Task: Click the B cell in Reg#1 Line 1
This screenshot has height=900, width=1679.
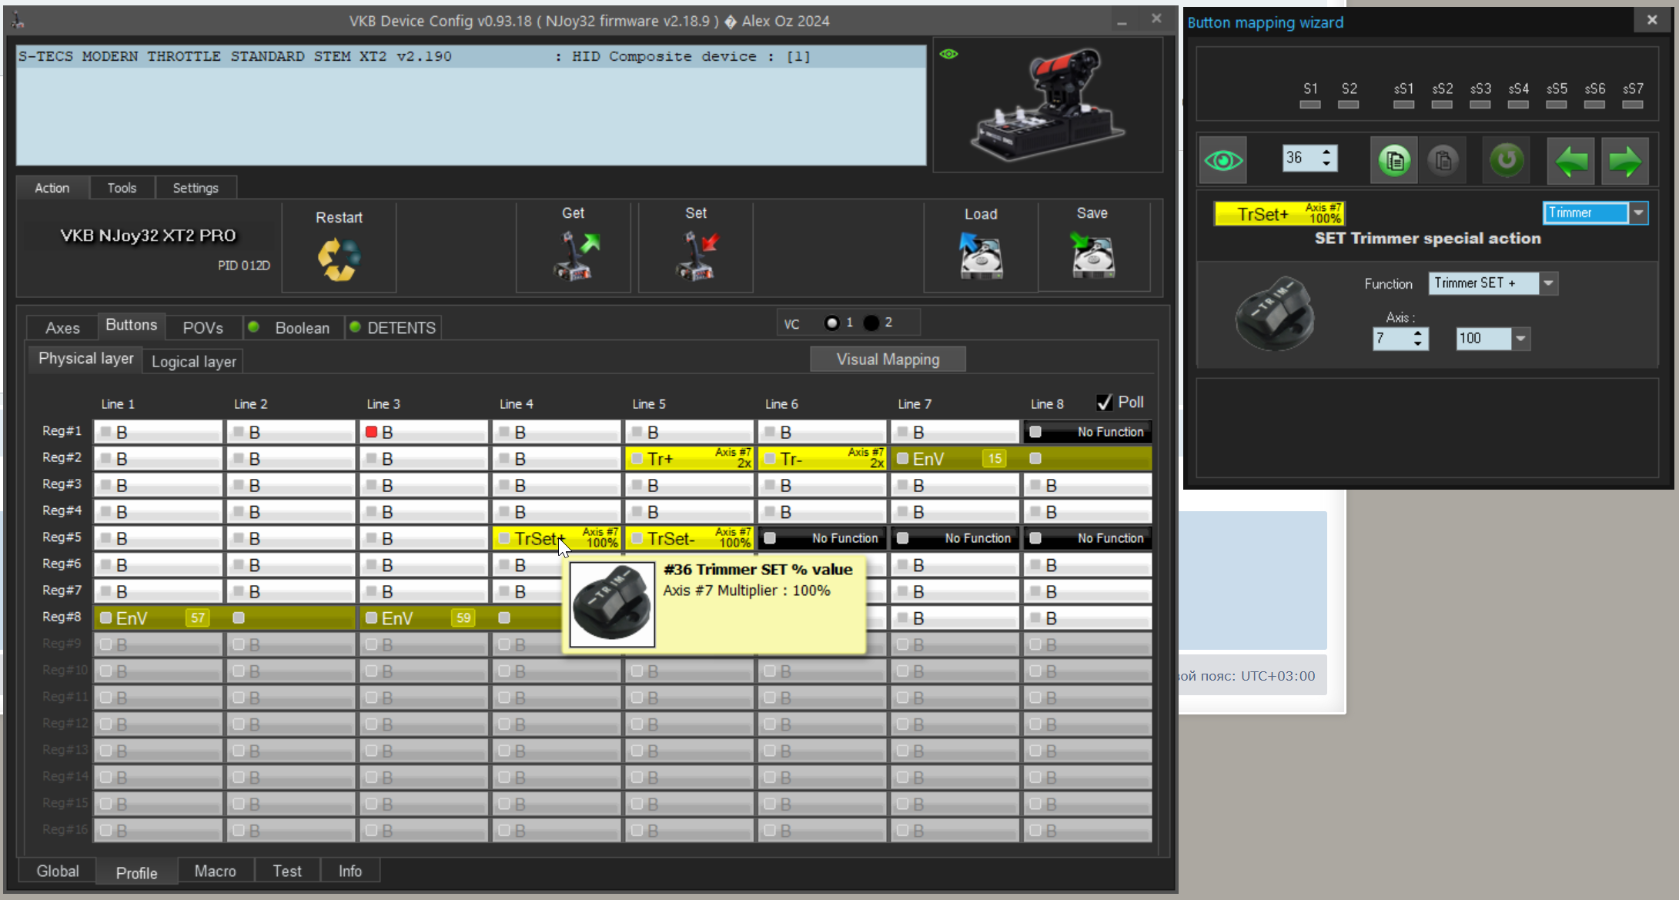Action: click(x=158, y=432)
